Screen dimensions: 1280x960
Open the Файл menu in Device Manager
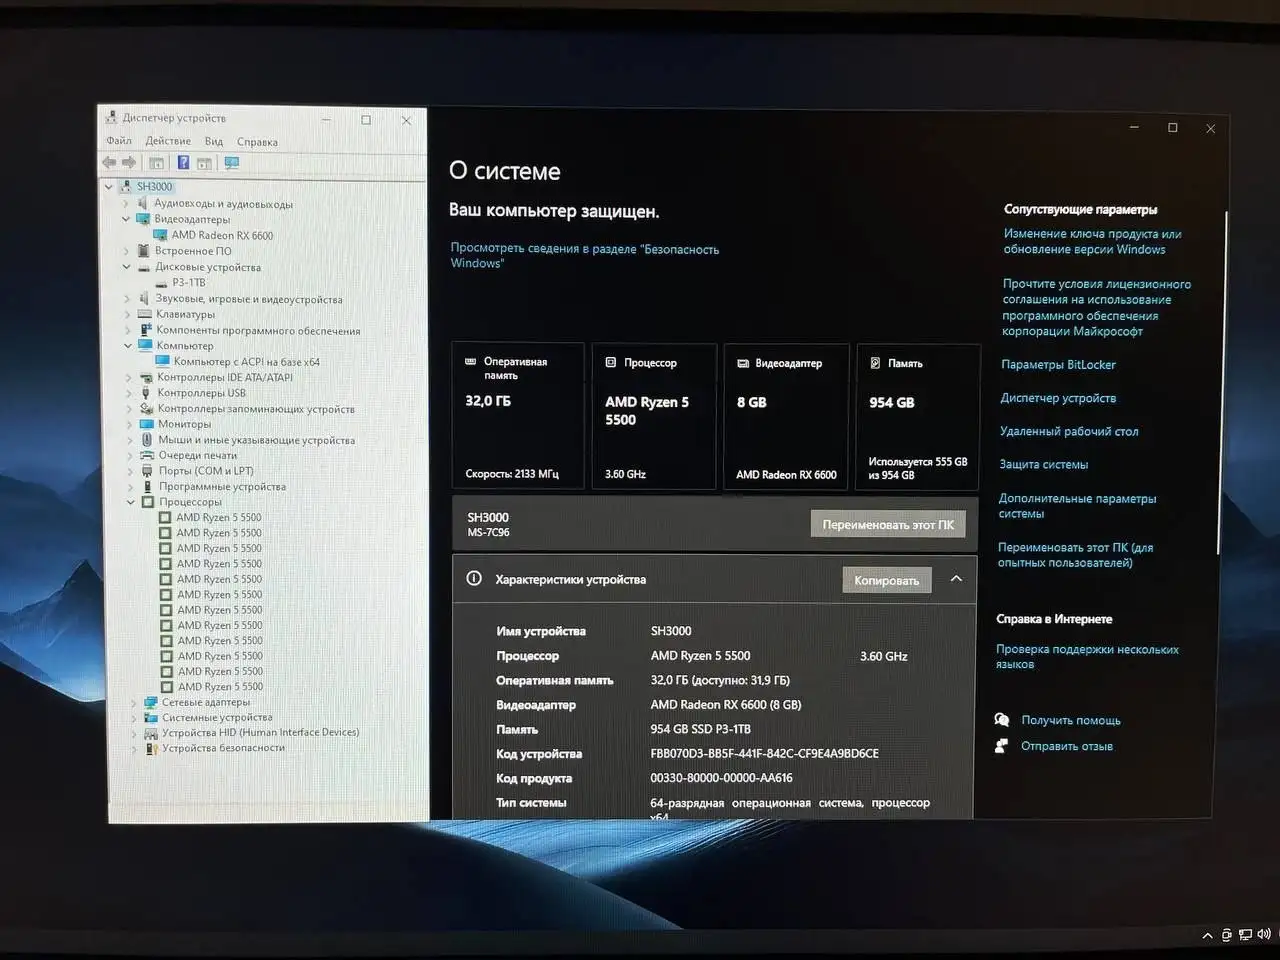(119, 141)
